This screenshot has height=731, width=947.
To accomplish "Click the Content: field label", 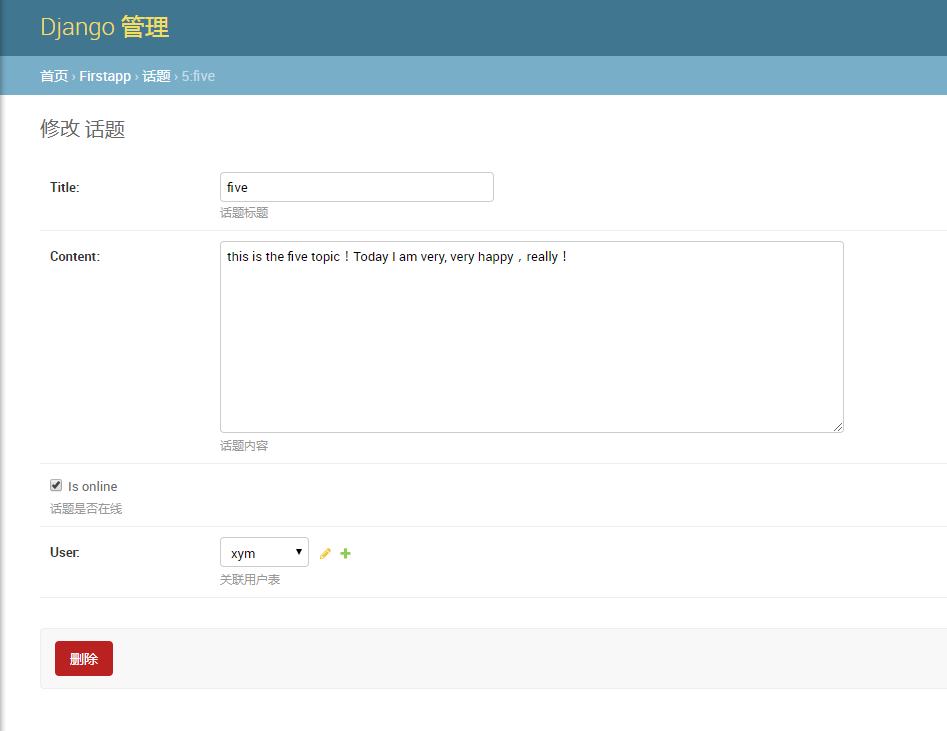I will [x=75, y=257].
